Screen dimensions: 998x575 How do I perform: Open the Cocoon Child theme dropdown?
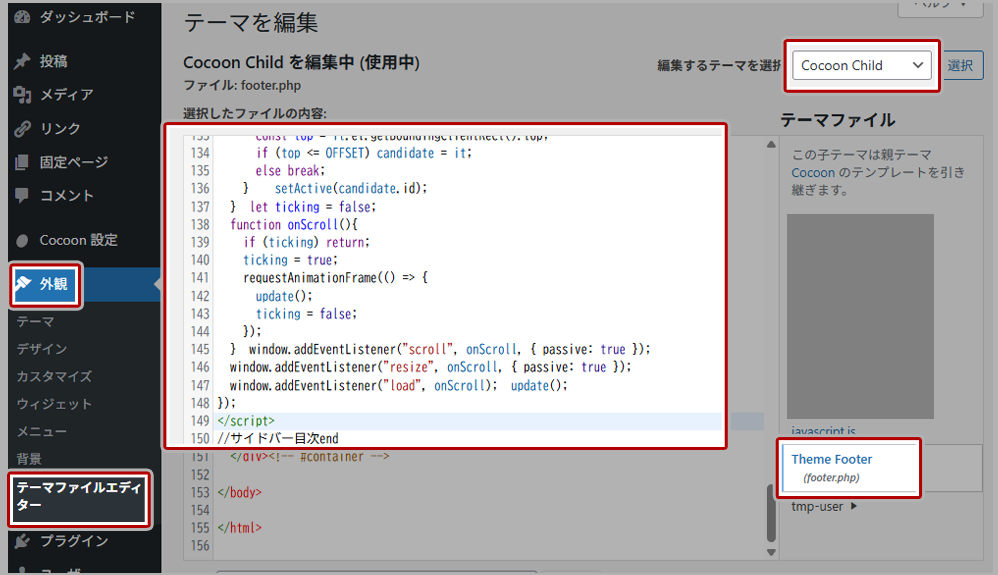coord(861,66)
